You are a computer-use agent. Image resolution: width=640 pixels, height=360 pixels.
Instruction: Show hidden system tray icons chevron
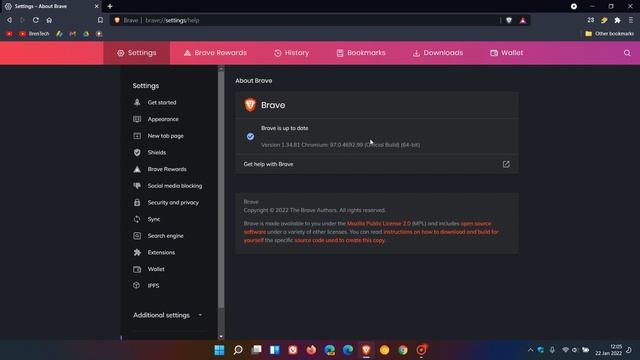click(x=530, y=350)
